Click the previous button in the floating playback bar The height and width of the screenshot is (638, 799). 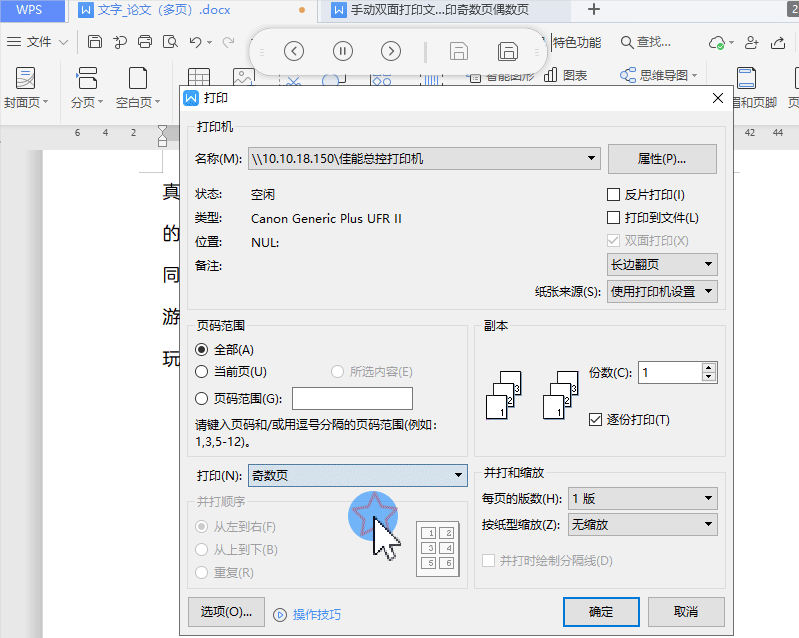coord(293,51)
